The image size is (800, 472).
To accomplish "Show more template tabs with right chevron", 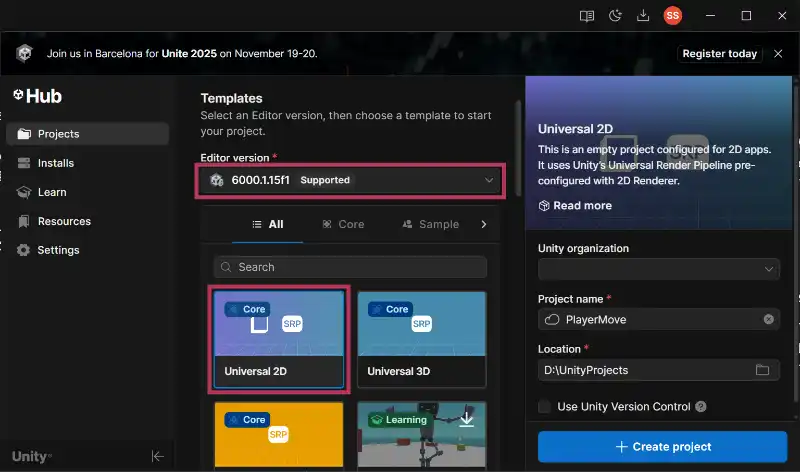I will tap(484, 224).
